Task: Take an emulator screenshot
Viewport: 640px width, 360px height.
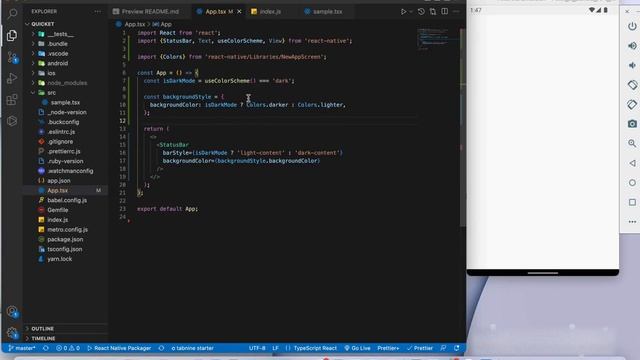Action: click(x=632, y=124)
